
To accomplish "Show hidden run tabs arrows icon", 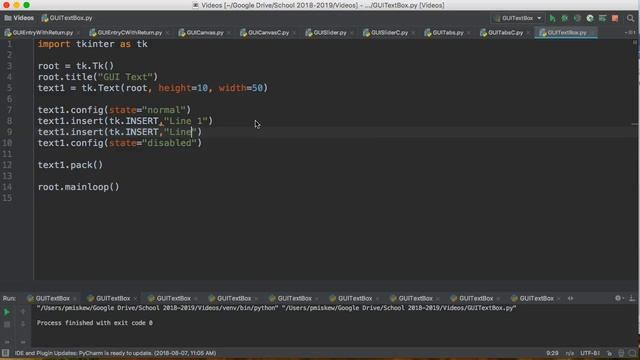I will pyautogui.click(x=570, y=298).
